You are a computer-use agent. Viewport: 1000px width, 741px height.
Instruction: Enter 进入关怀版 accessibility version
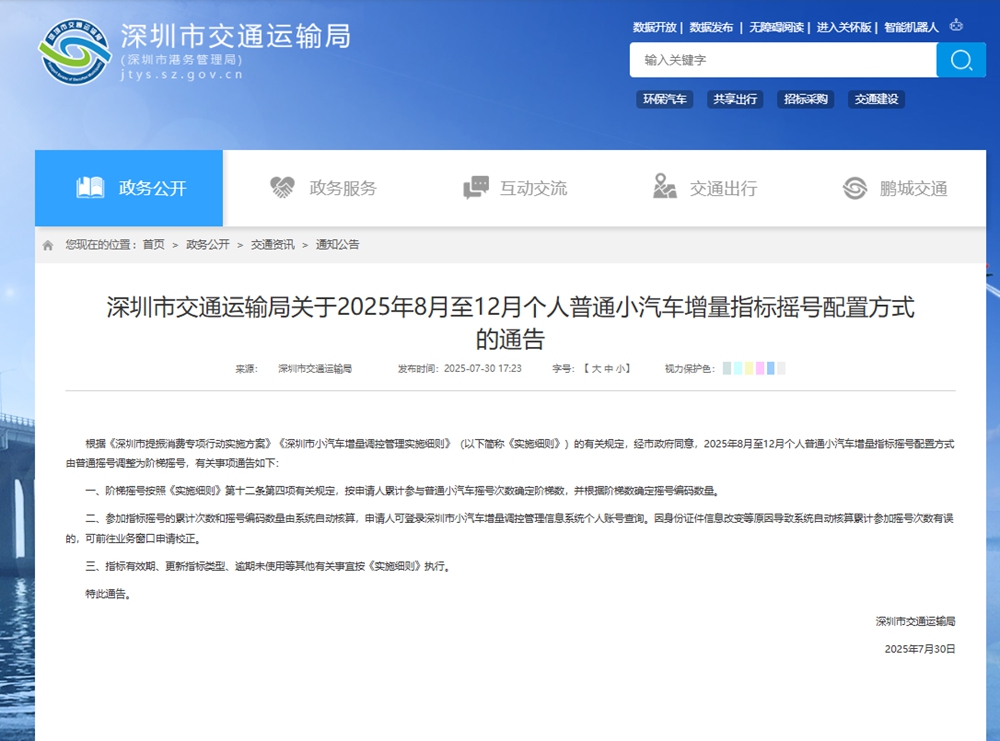point(844,27)
